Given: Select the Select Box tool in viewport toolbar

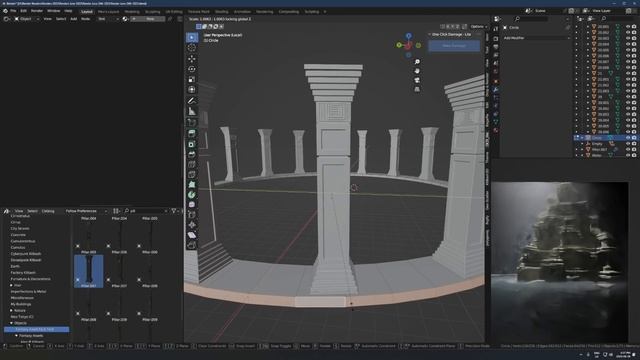Looking at the screenshot, I should tap(192, 38).
